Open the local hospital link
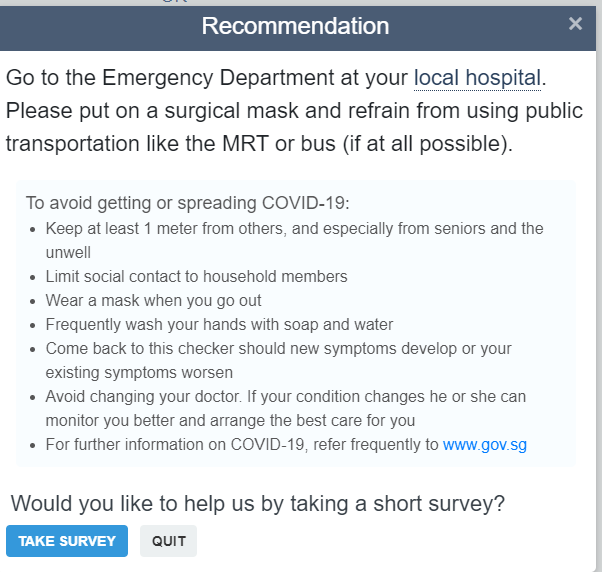 [x=477, y=78]
